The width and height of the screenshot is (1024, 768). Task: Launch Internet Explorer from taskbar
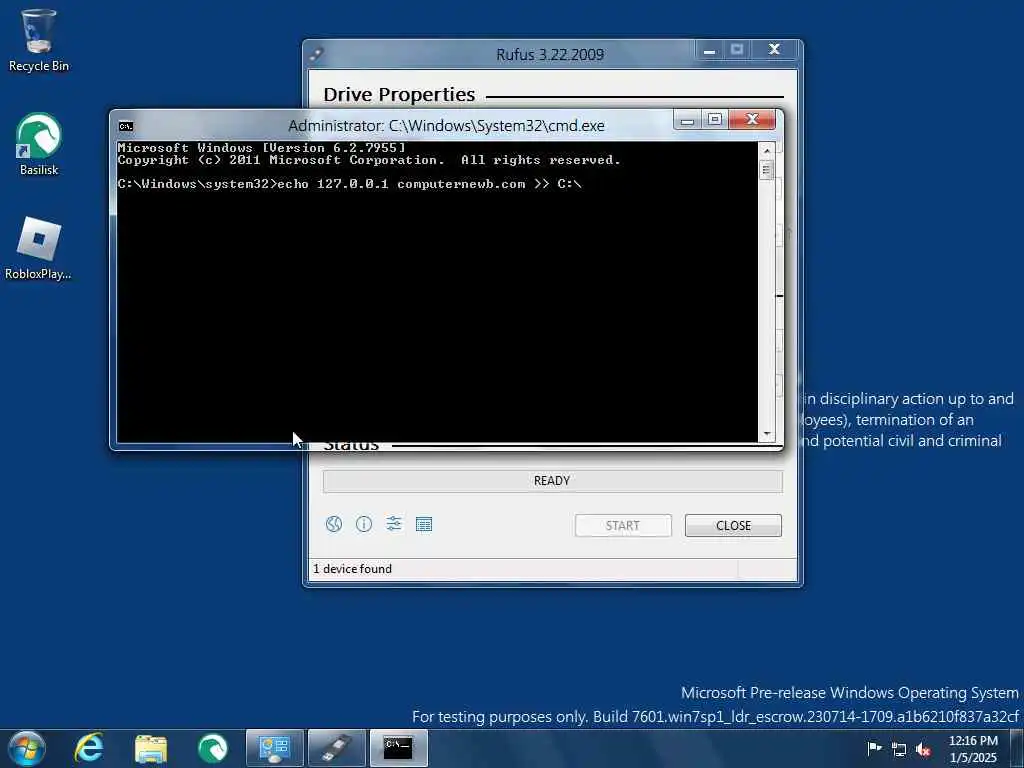point(89,748)
